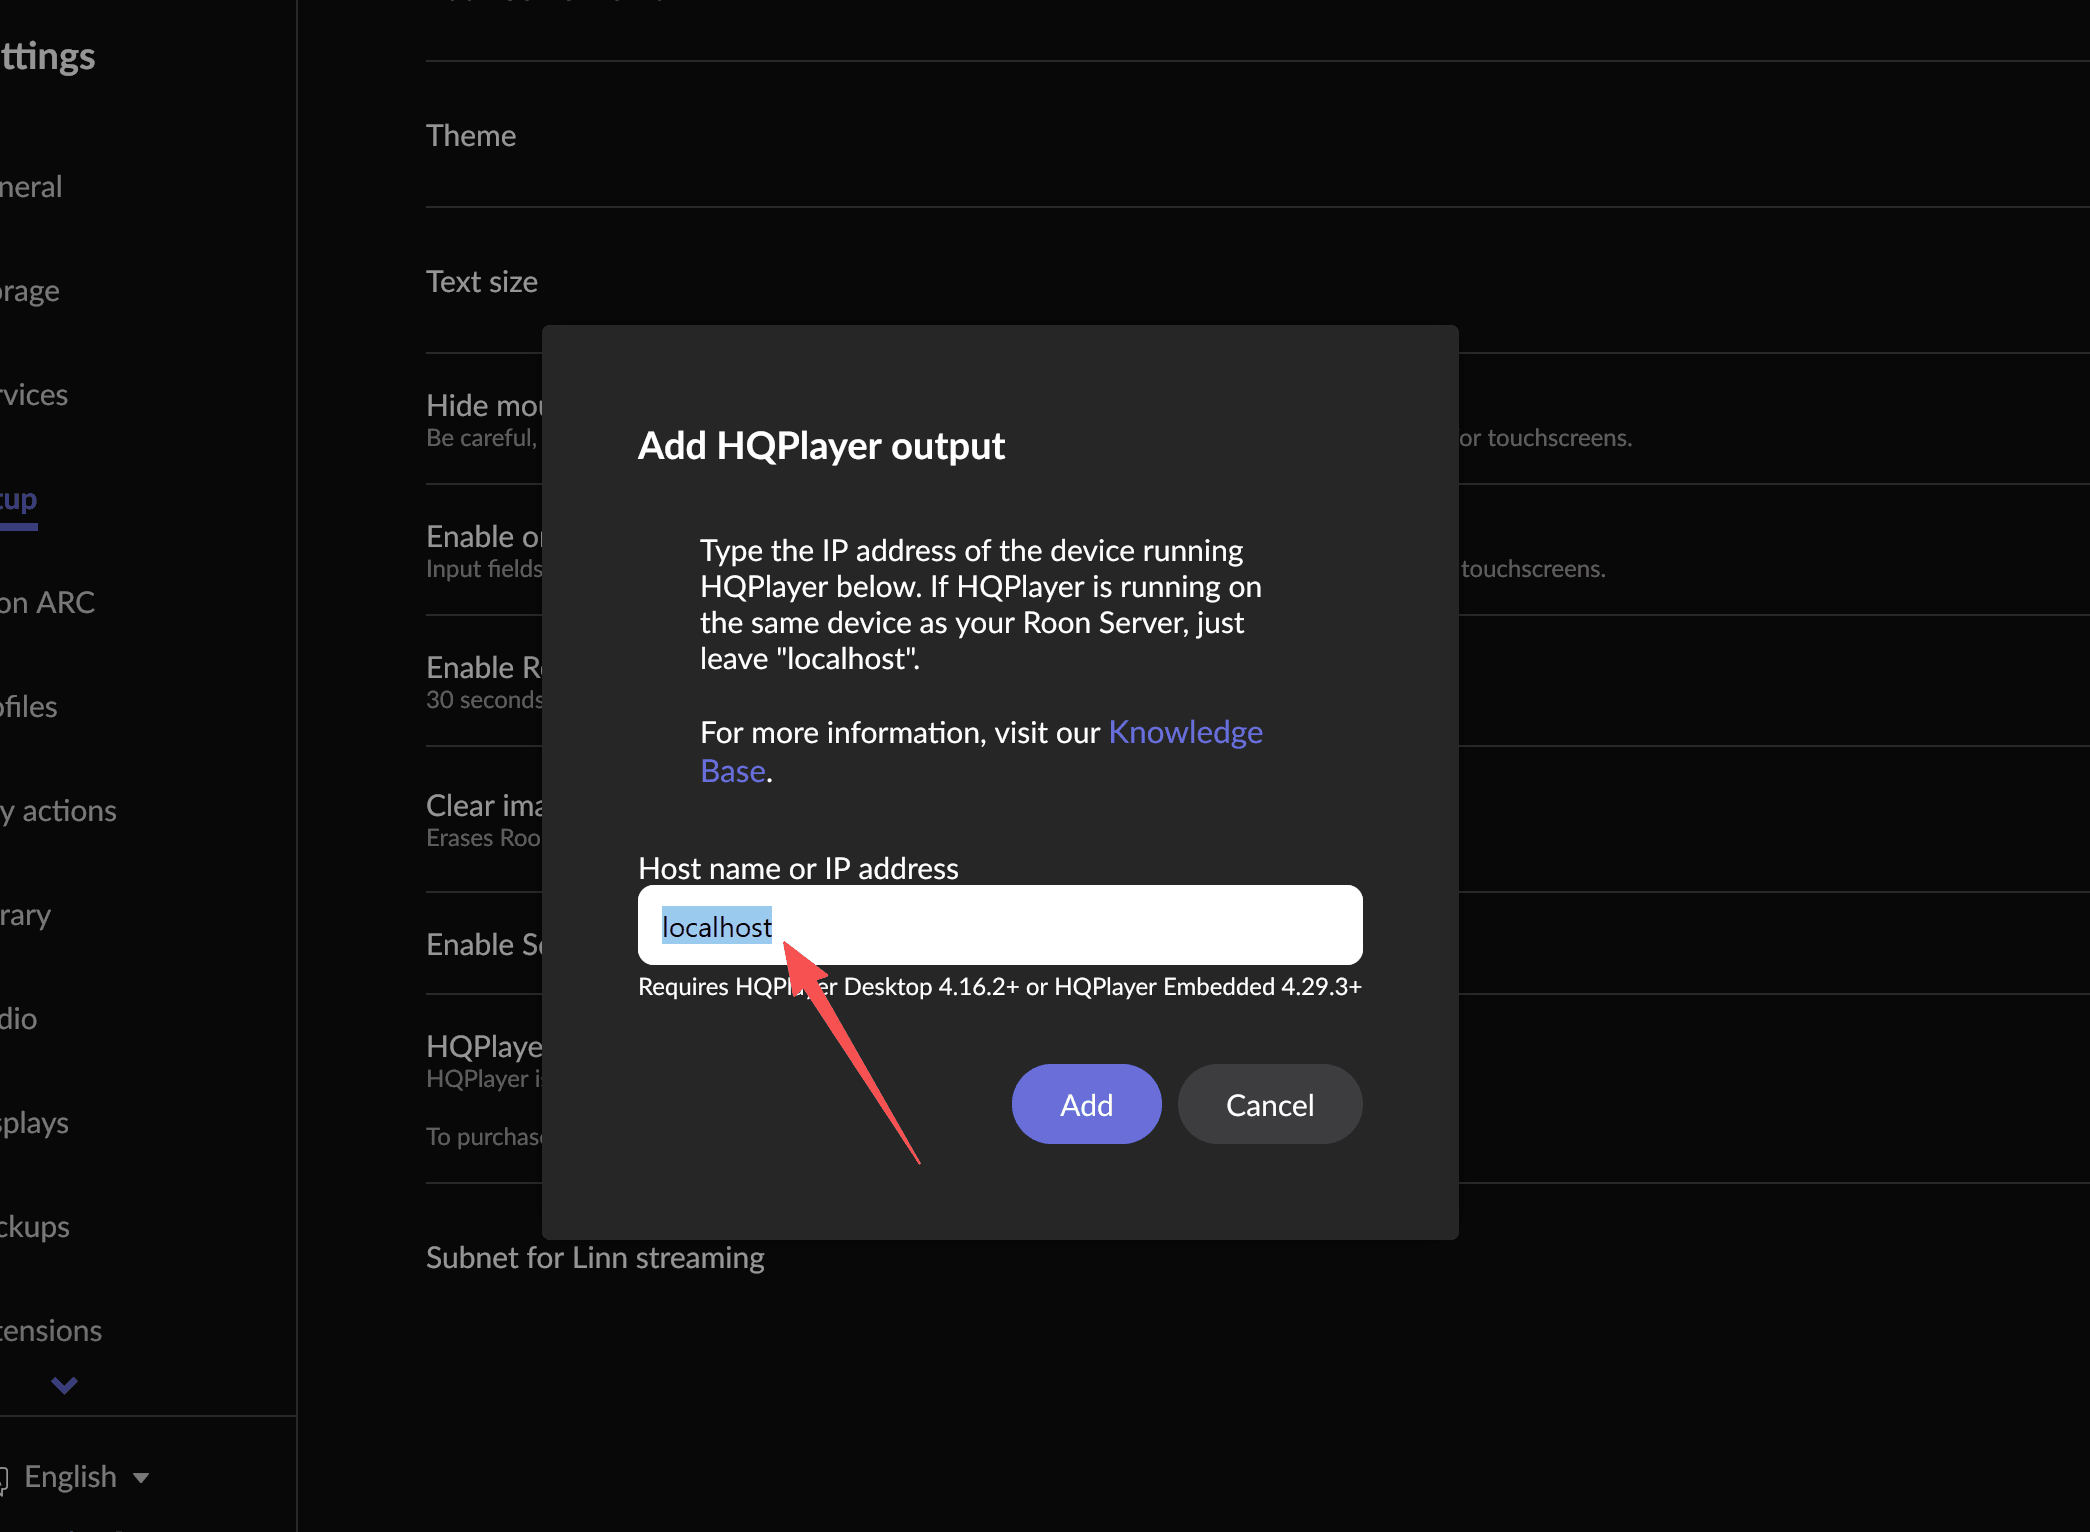Screen dimensions: 2090x1532
Task: Focus the Host name or IP address field
Action: (1000, 925)
